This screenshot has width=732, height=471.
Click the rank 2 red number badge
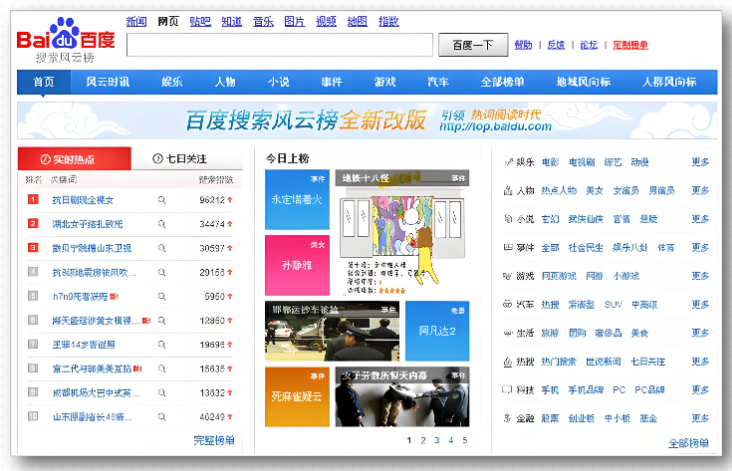pos(33,223)
